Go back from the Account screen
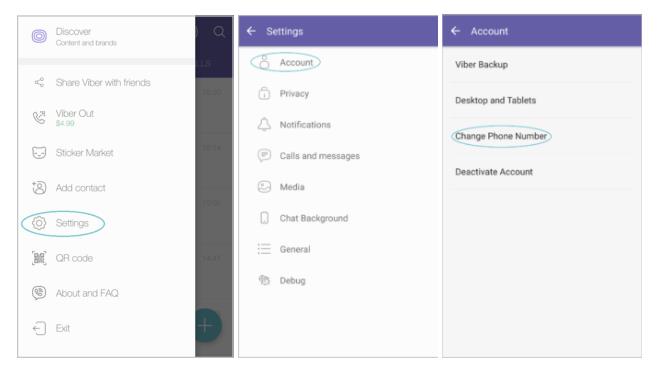 [x=455, y=31]
